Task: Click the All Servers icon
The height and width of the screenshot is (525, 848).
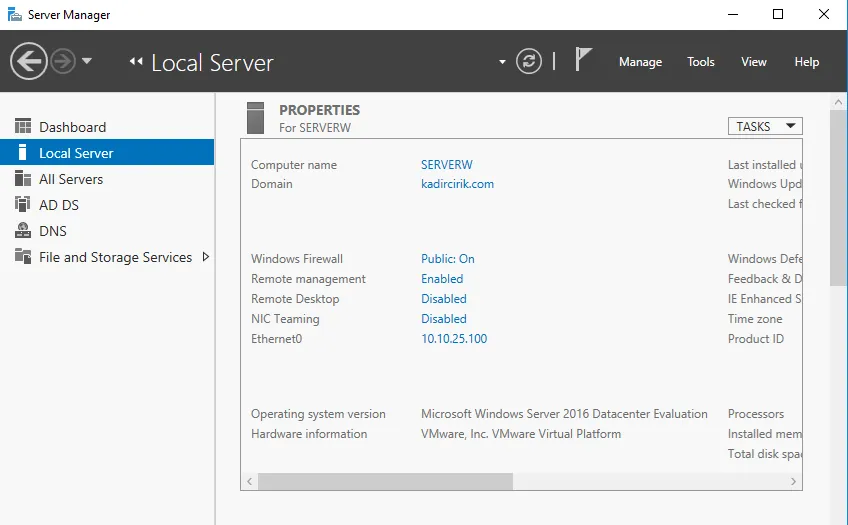Action: 23,178
